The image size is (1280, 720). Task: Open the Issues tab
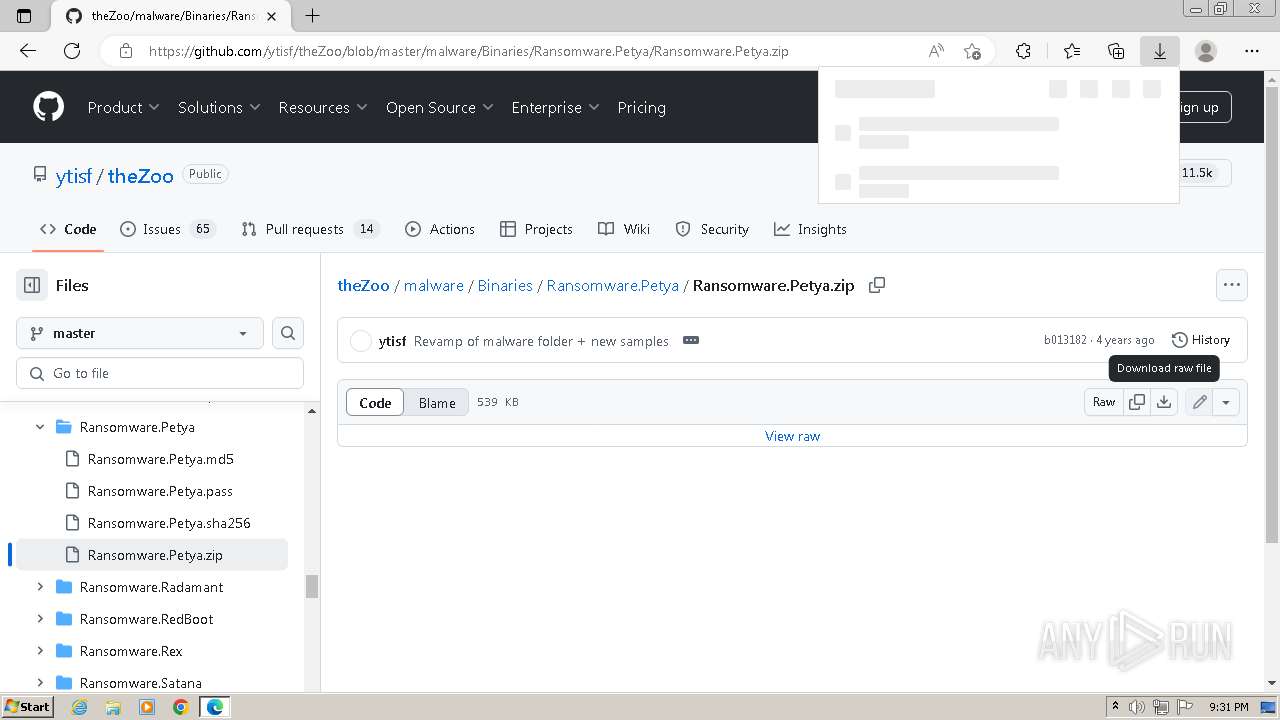point(167,229)
